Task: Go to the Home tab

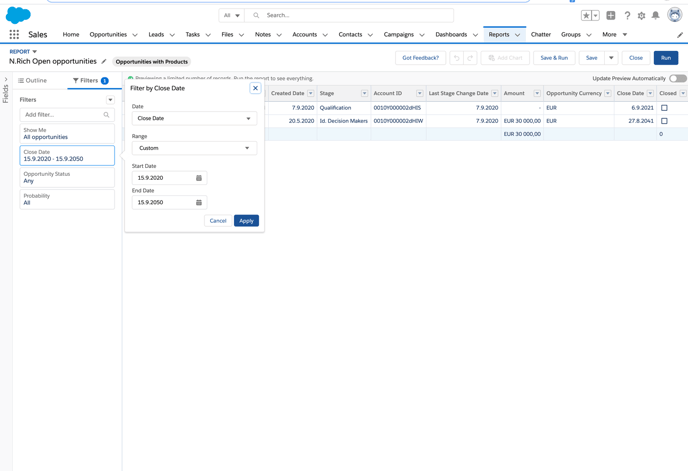Action: click(x=71, y=34)
